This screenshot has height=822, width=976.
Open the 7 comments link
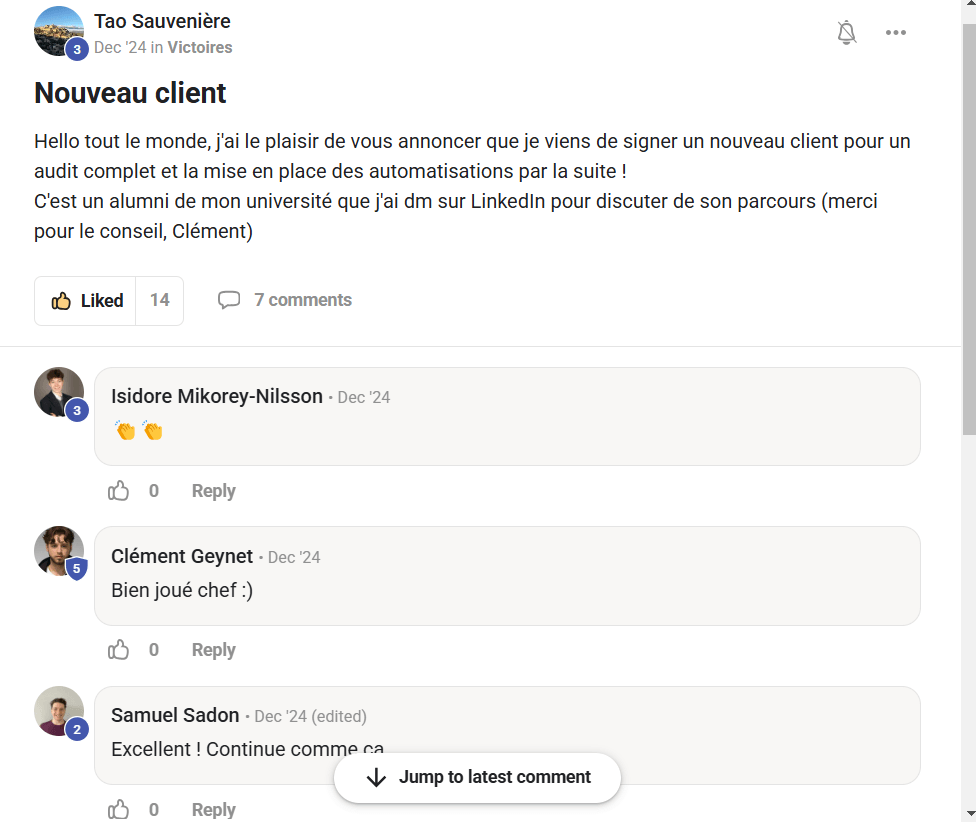point(302,300)
